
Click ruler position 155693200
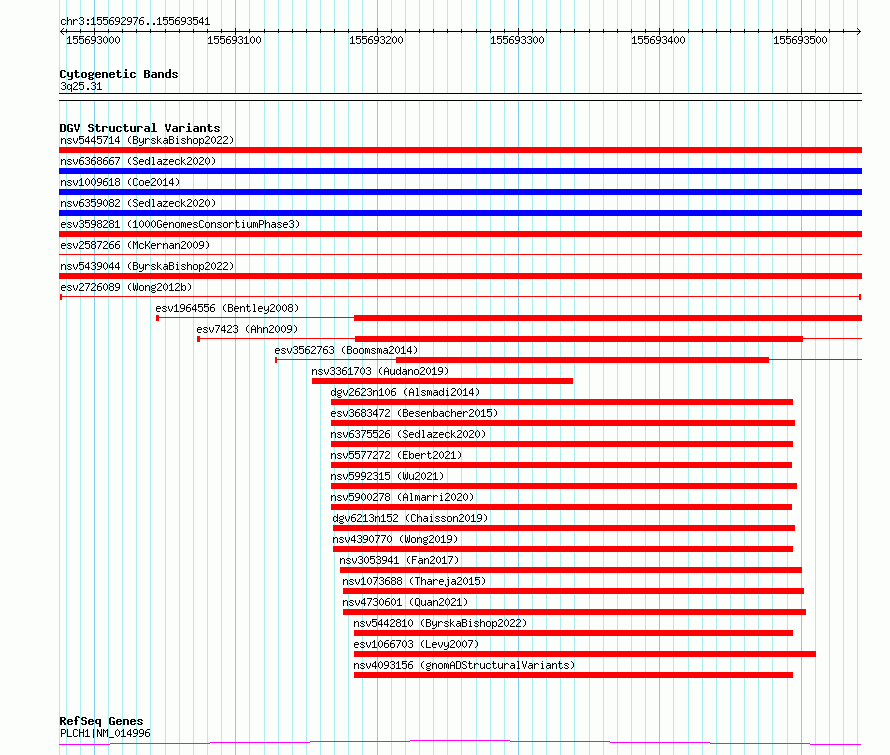376,40
